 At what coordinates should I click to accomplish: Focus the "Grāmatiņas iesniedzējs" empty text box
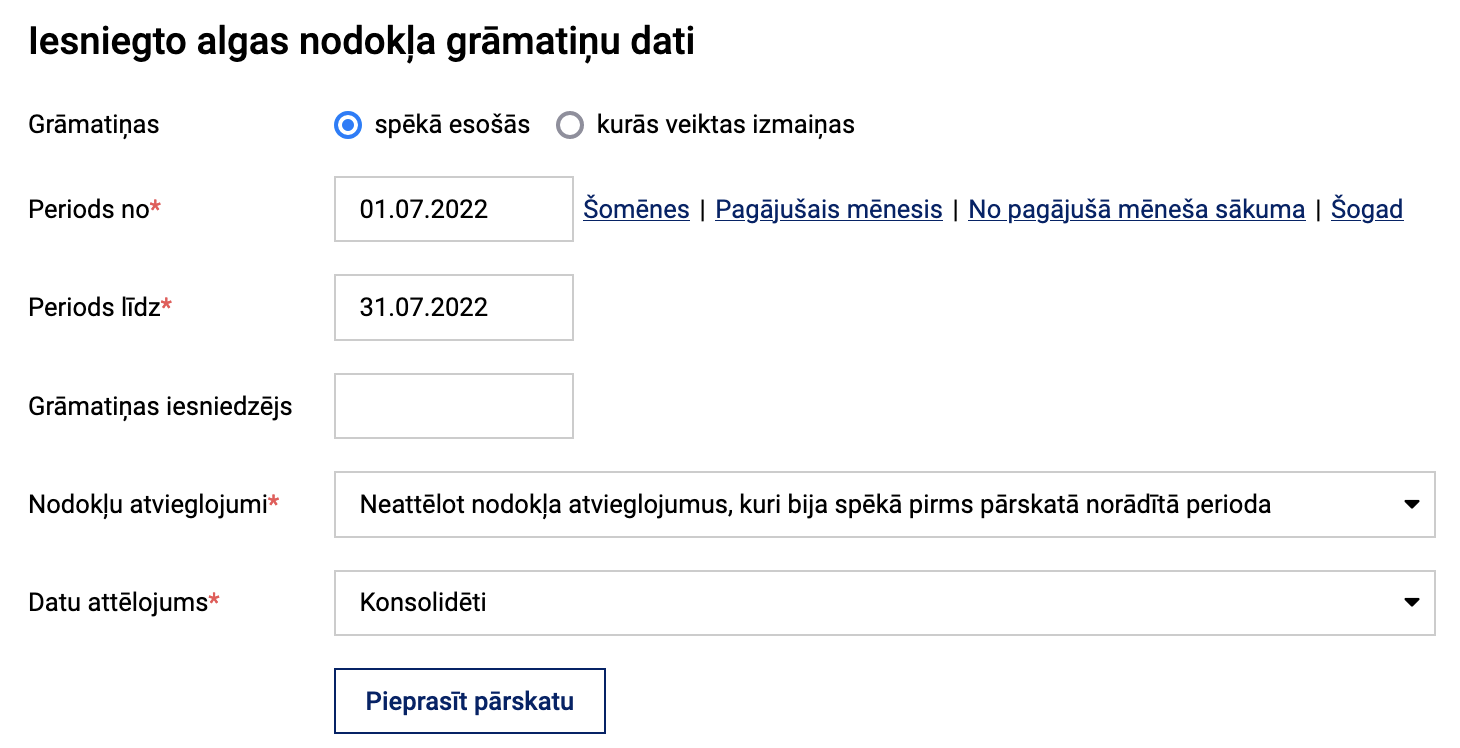point(453,406)
